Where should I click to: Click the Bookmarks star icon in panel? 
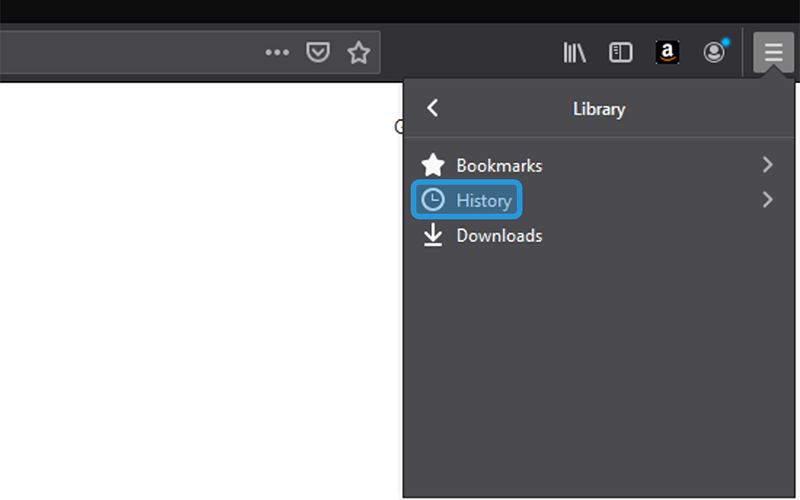(x=433, y=165)
